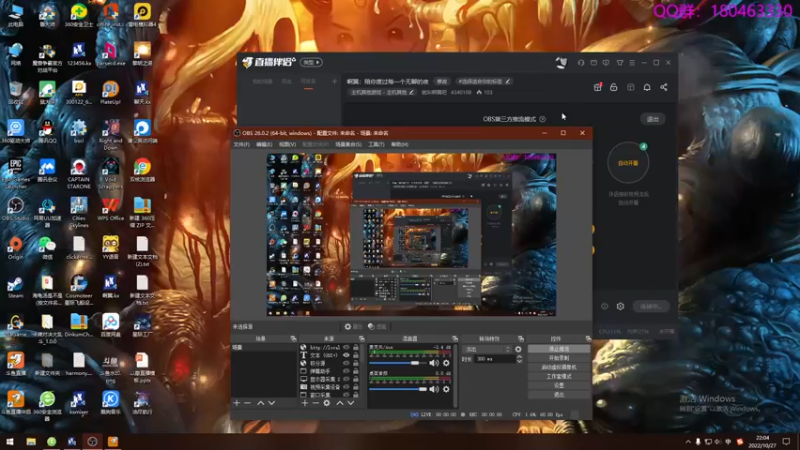
Task: Toggle visibility of 弹幕助手 source
Action: 346,371
